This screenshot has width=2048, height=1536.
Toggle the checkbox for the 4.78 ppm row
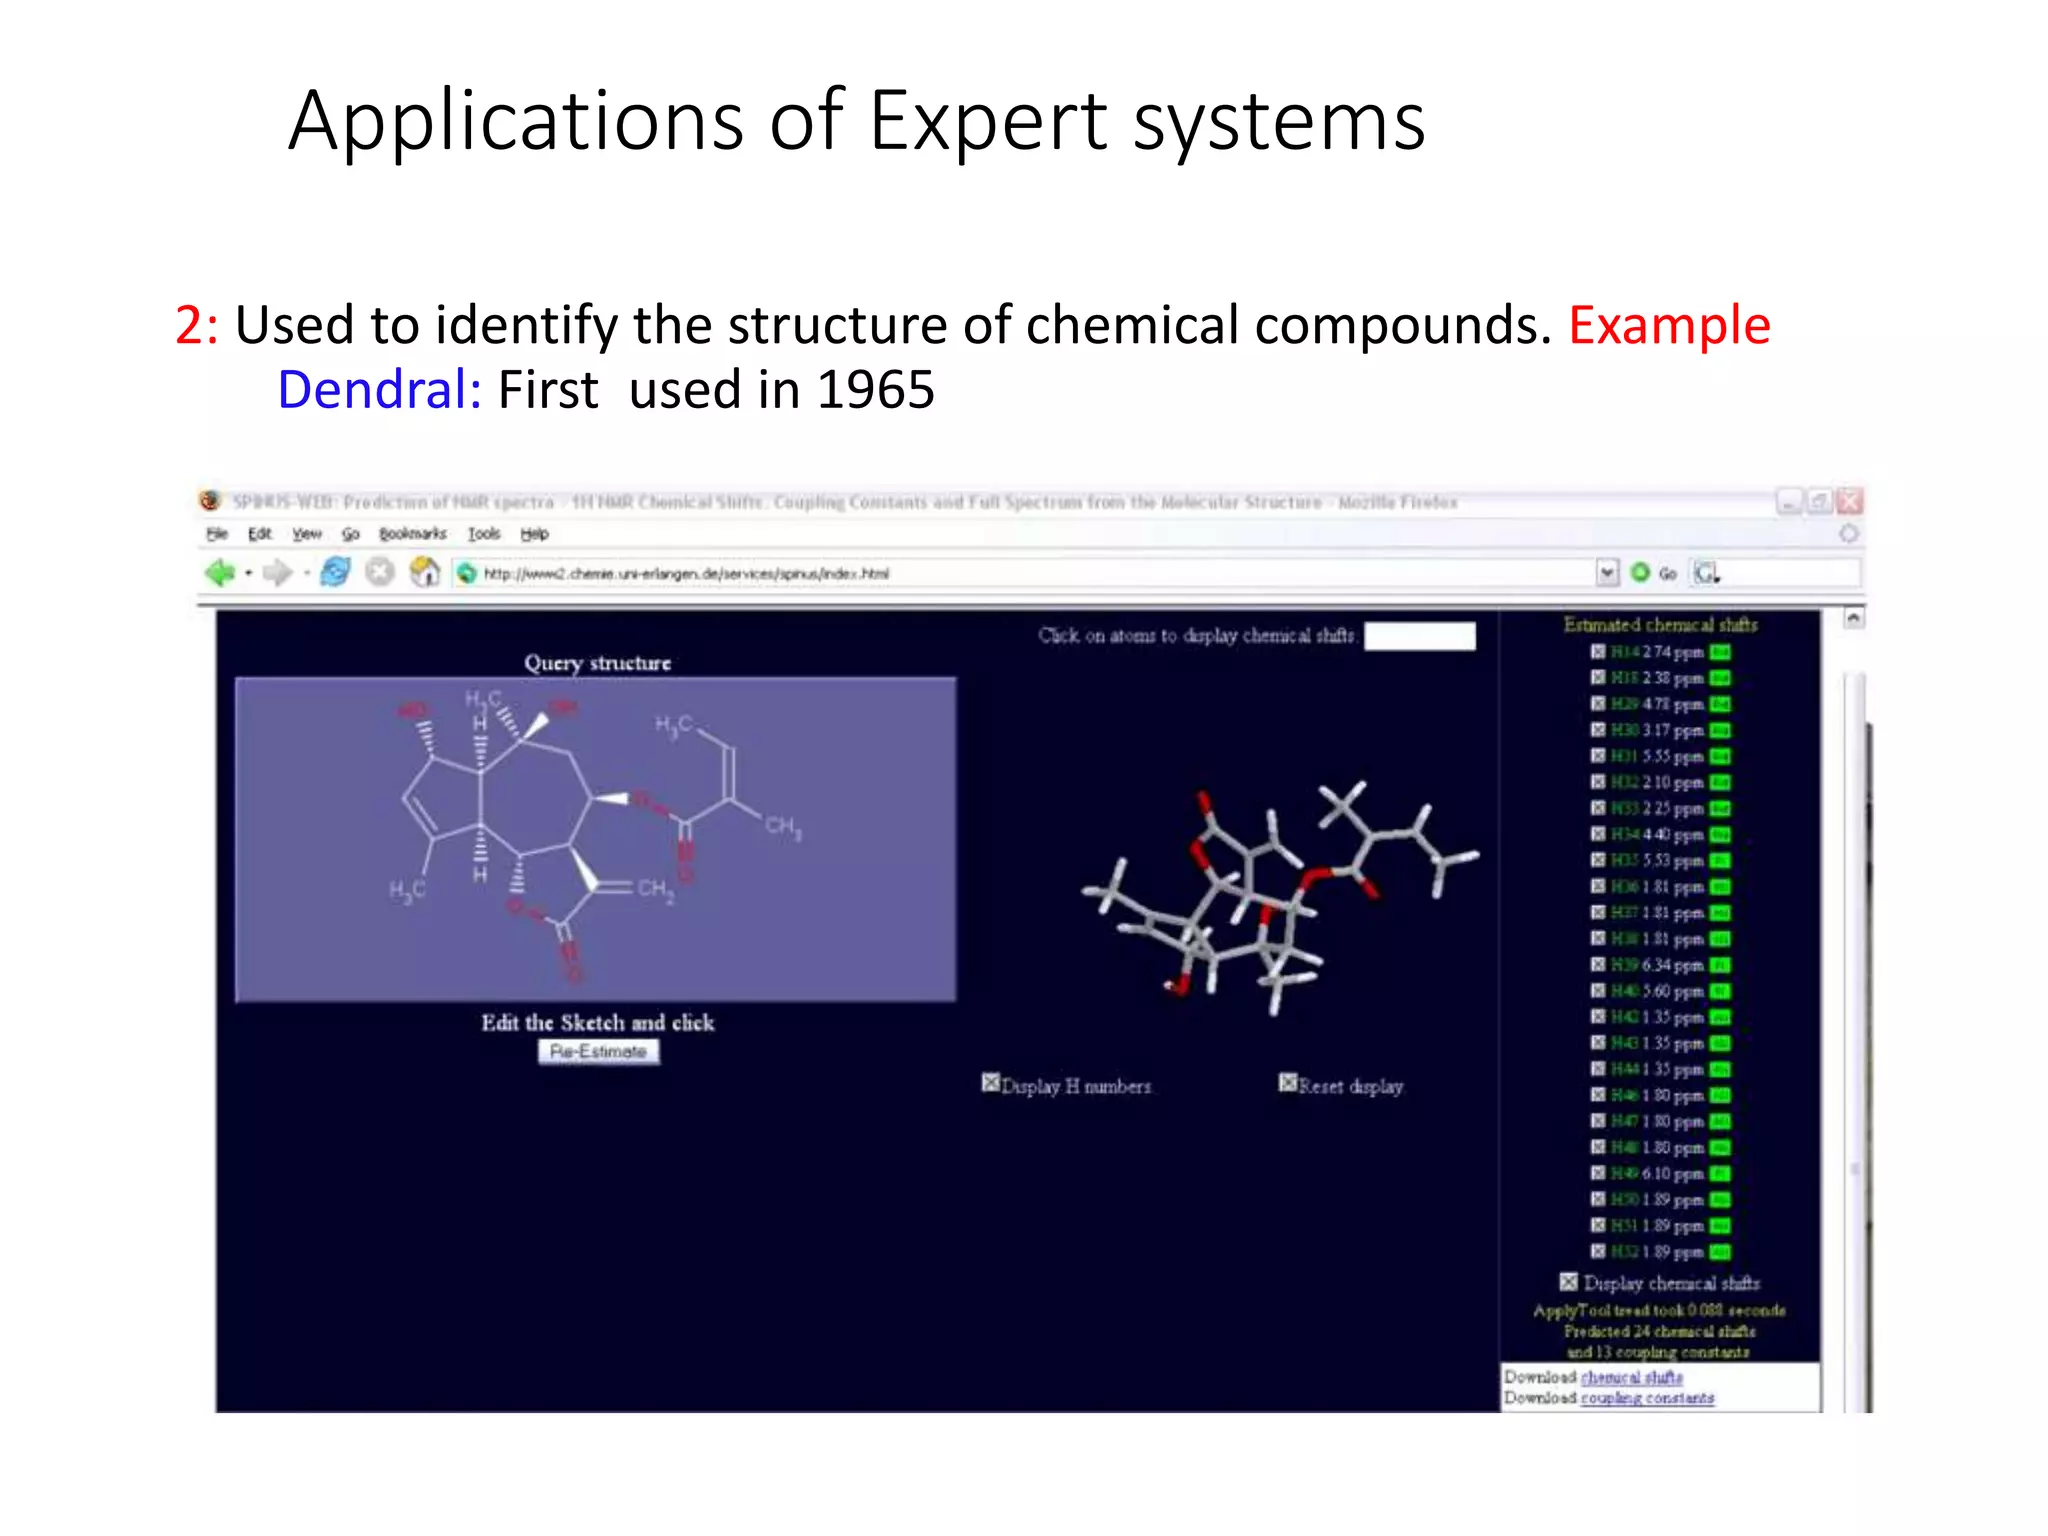[x=1598, y=704]
